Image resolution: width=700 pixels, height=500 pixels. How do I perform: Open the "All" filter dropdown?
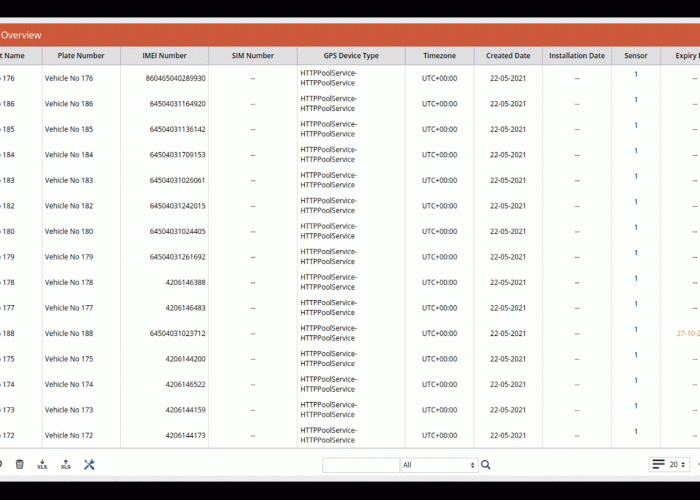pyautogui.click(x=439, y=465)
